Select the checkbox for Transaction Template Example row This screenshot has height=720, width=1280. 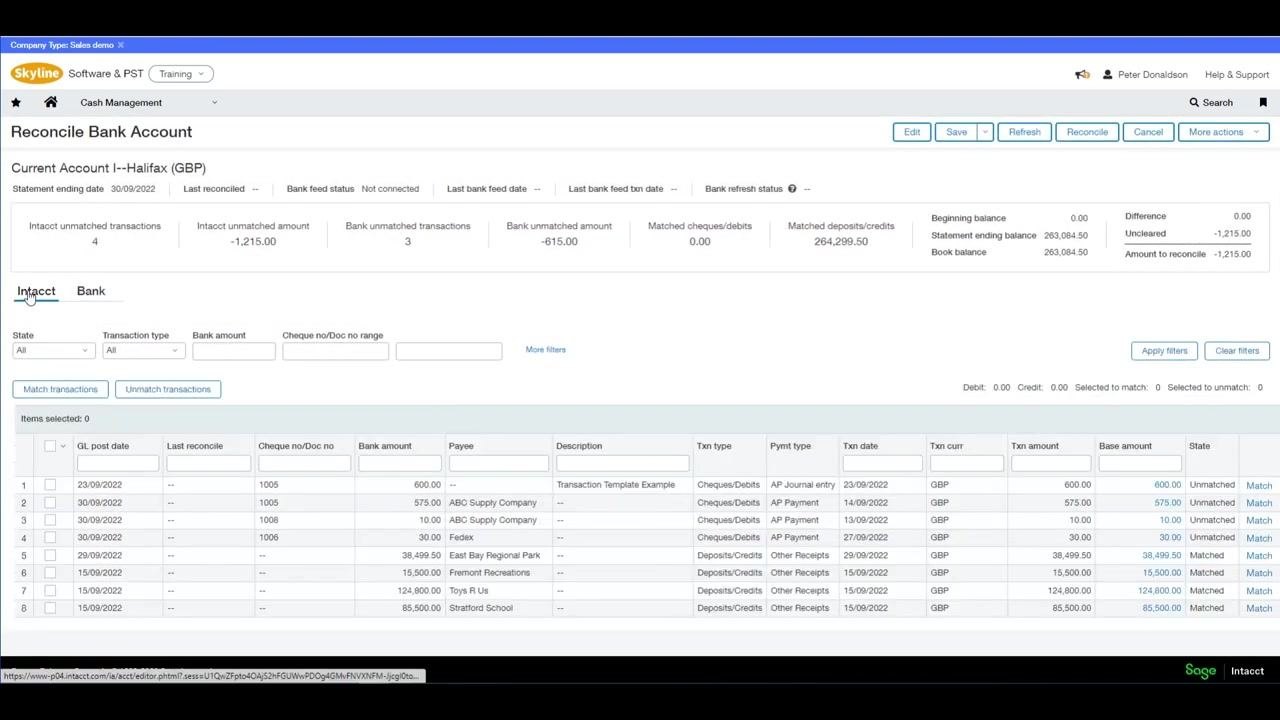(x=50, y=485)
